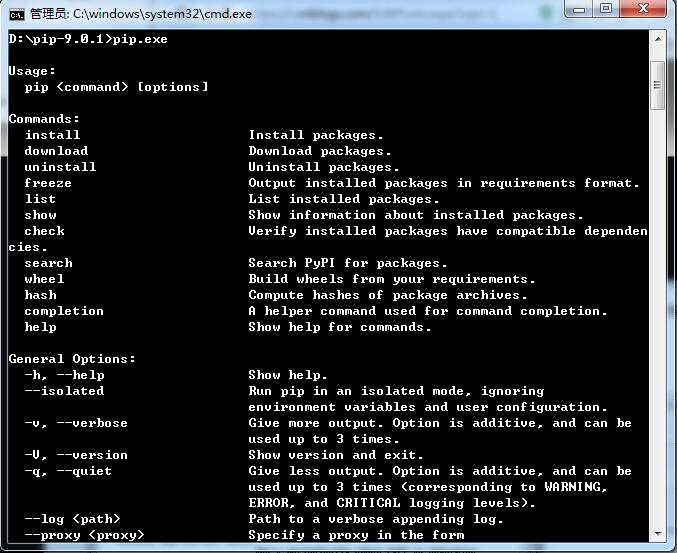Click the 'General Options:' heading
The image size is (677, 553).
coord(72,359)
